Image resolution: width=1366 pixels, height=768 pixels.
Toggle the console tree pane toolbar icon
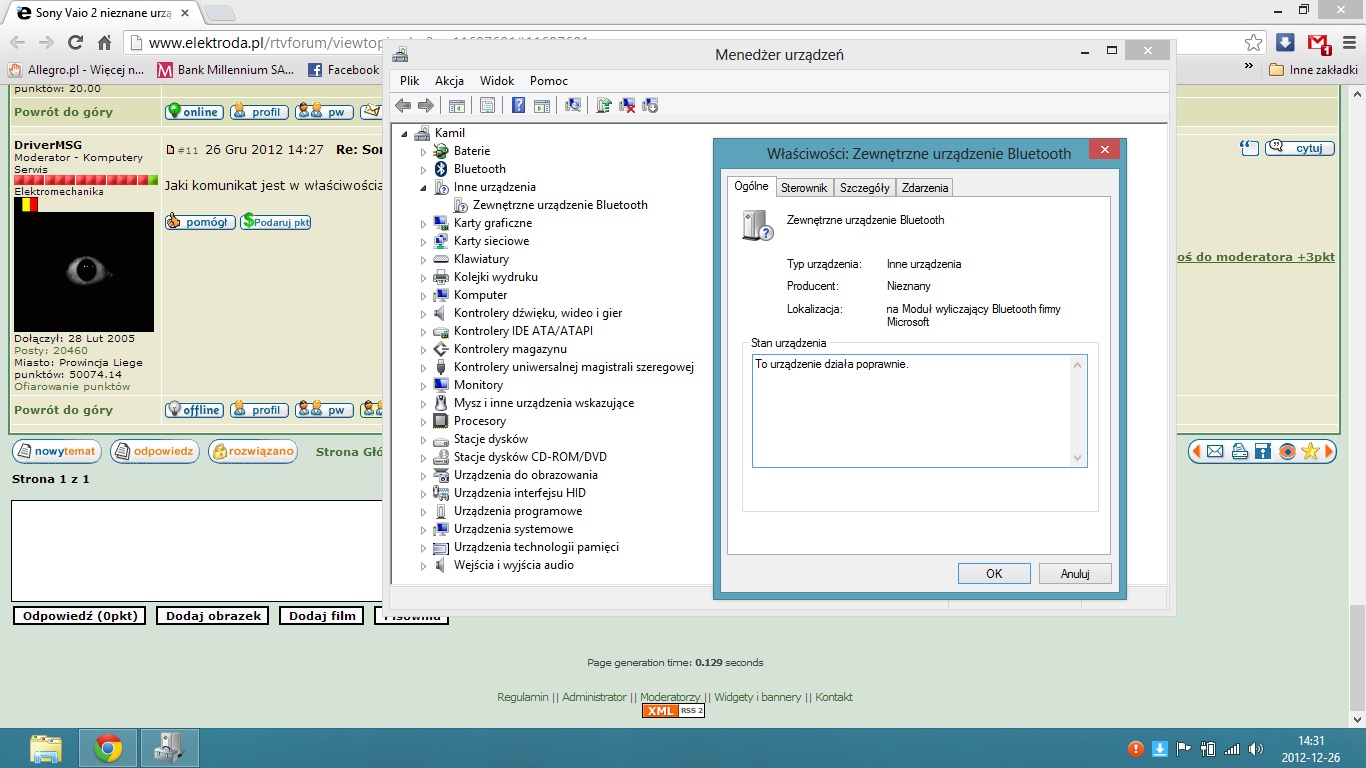[x=457, y=105]
